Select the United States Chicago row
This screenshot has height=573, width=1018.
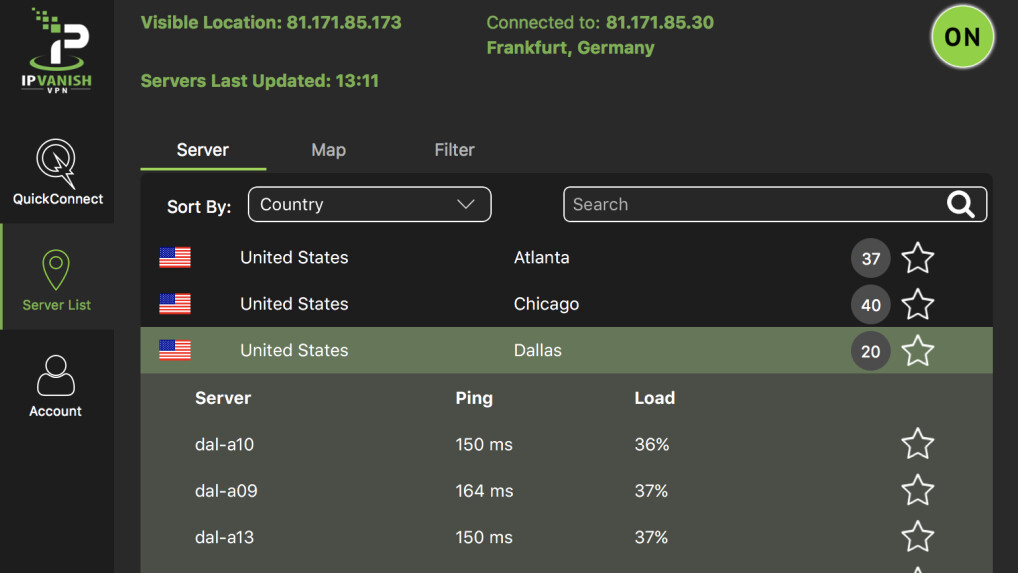(566, 304)
